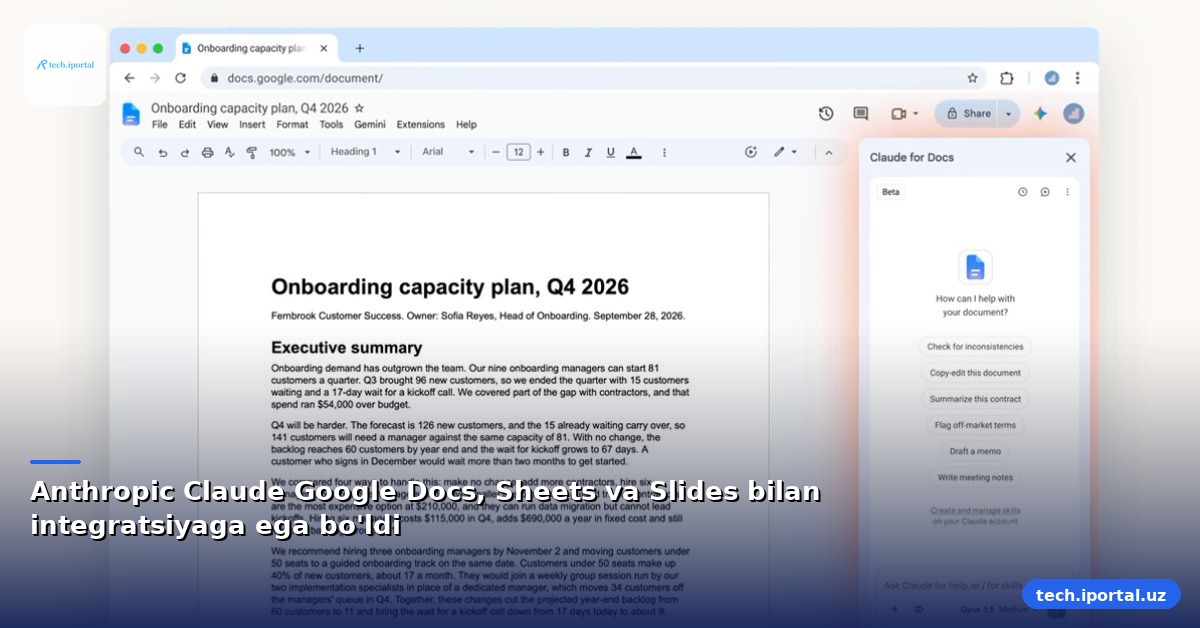Open the Format menu

pyautogui.click(x=292, y=125)
